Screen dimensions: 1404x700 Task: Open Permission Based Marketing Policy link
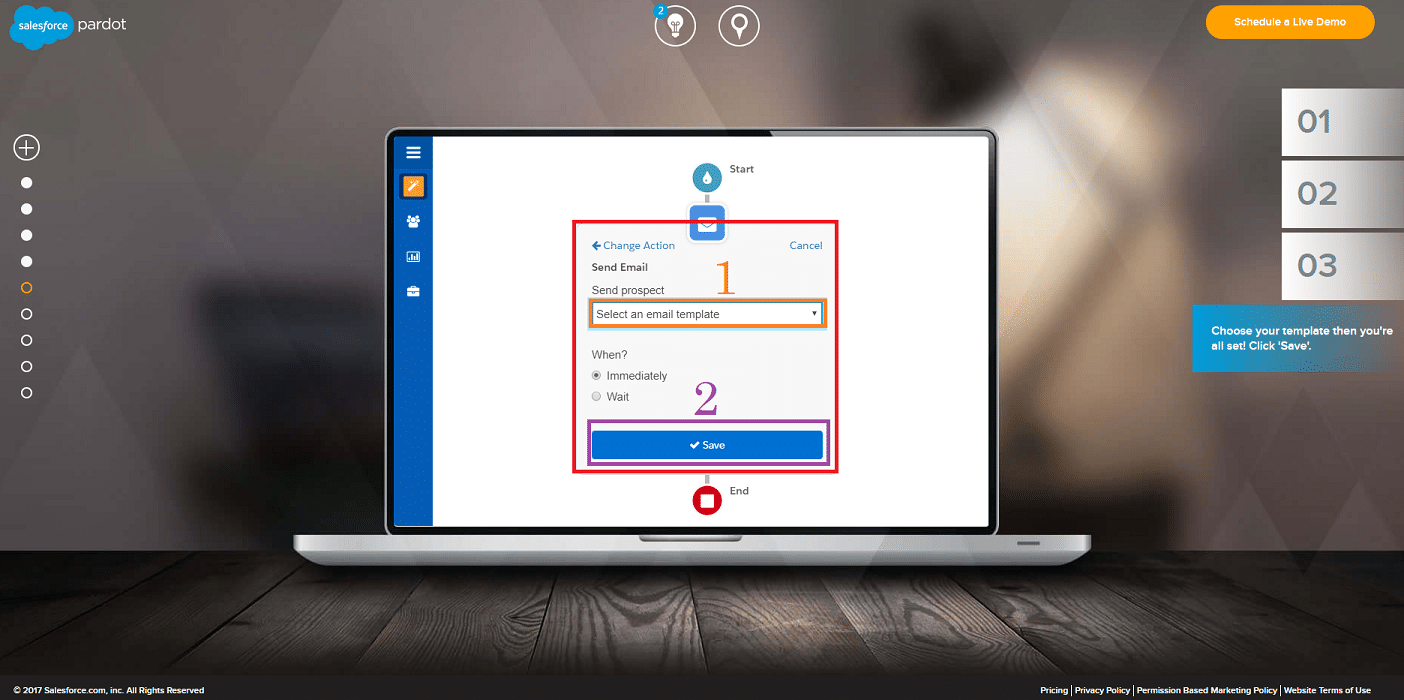[1207, 690]
